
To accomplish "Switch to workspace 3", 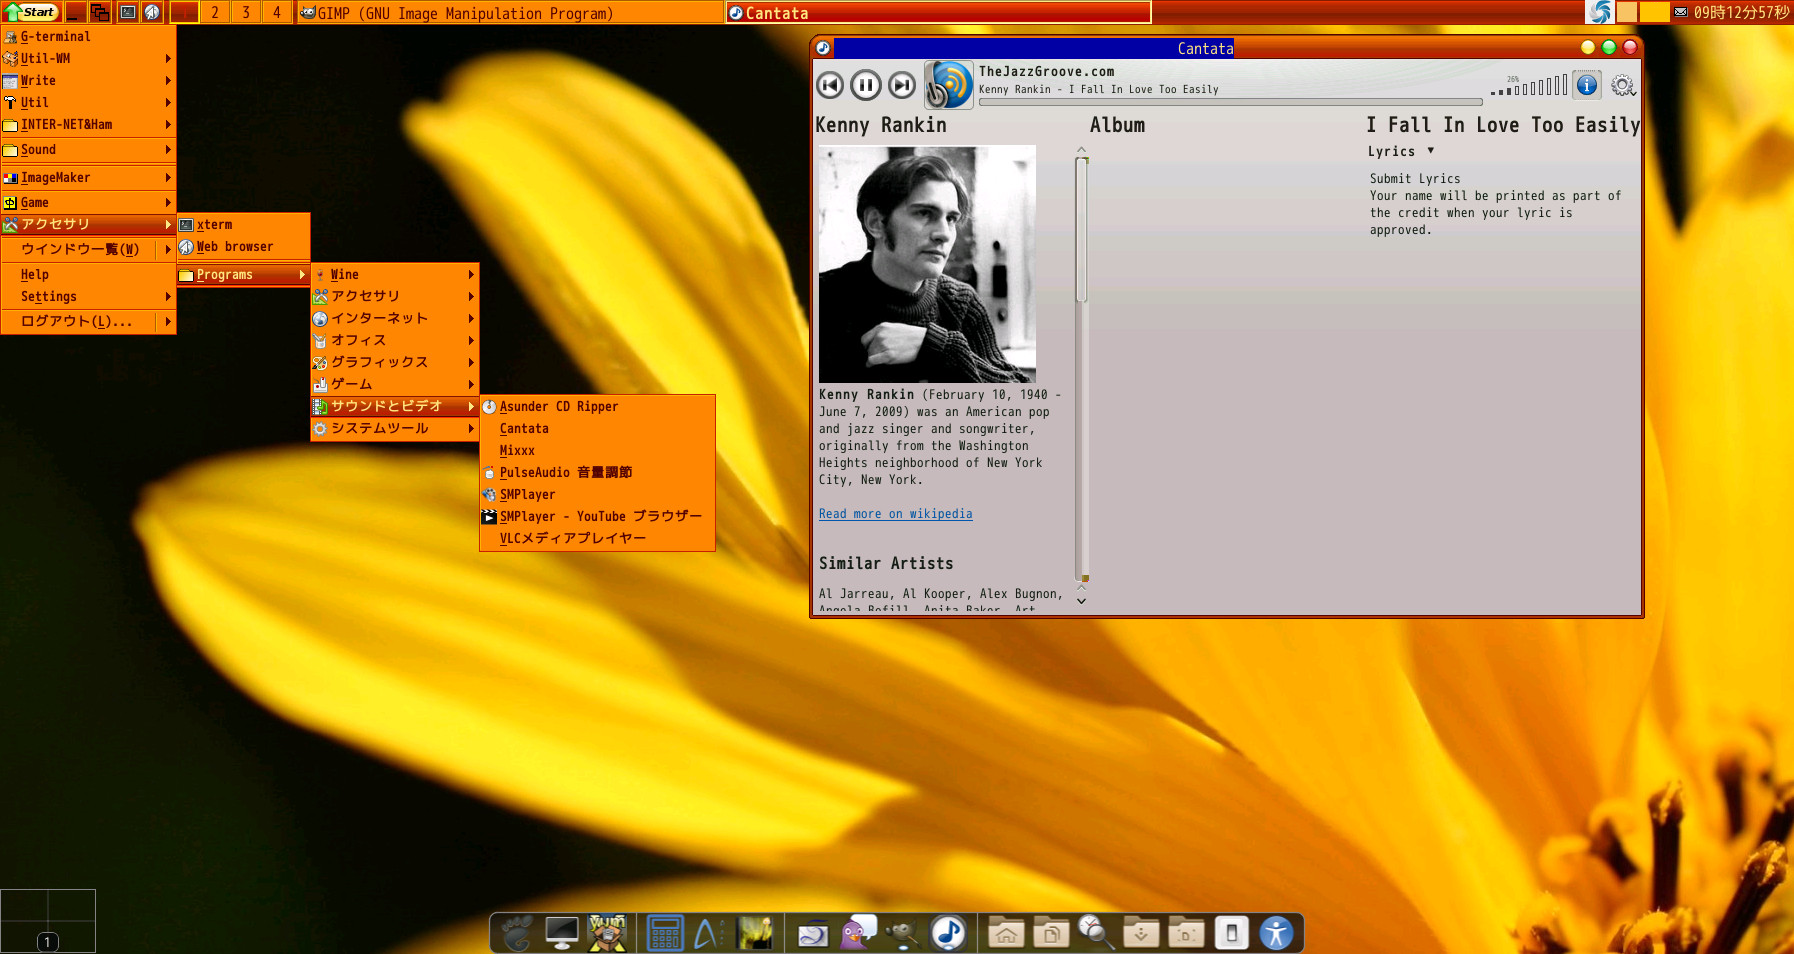I will click(246, 12).
